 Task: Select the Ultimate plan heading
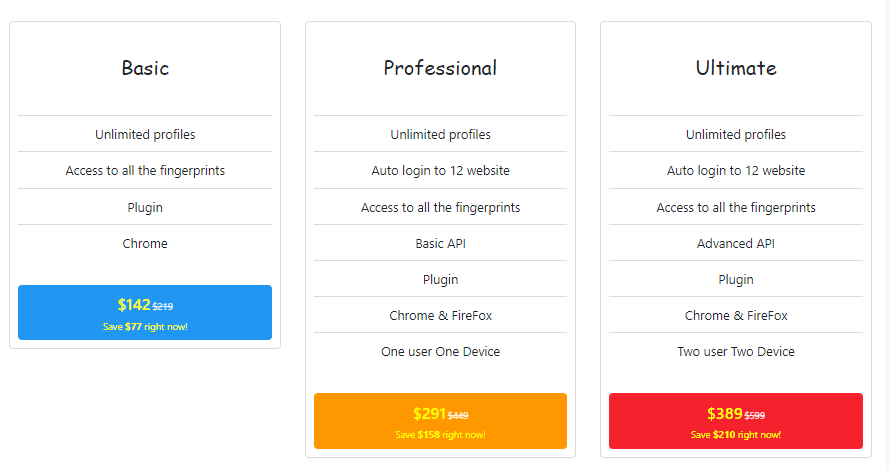coord(736,68)
